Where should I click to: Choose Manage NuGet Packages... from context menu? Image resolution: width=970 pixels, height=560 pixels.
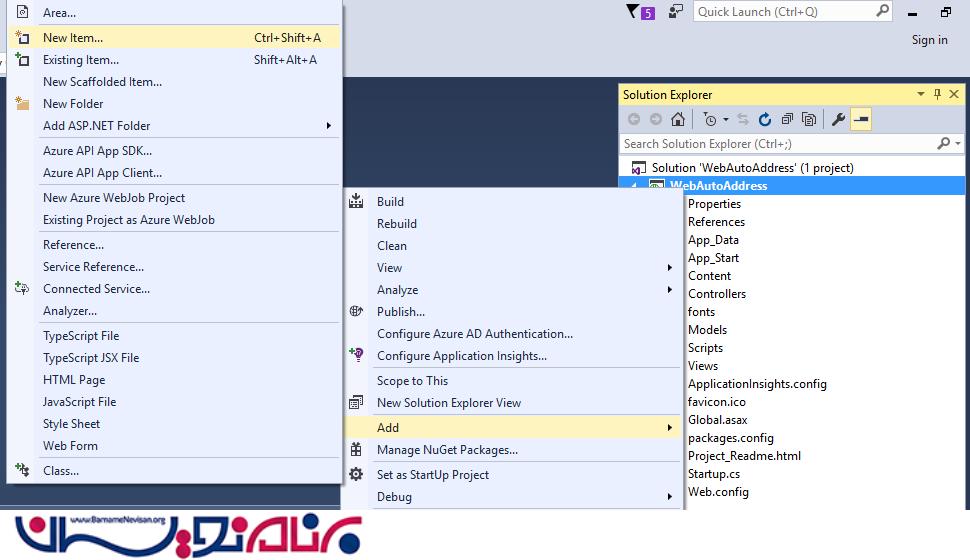(447, 450)
